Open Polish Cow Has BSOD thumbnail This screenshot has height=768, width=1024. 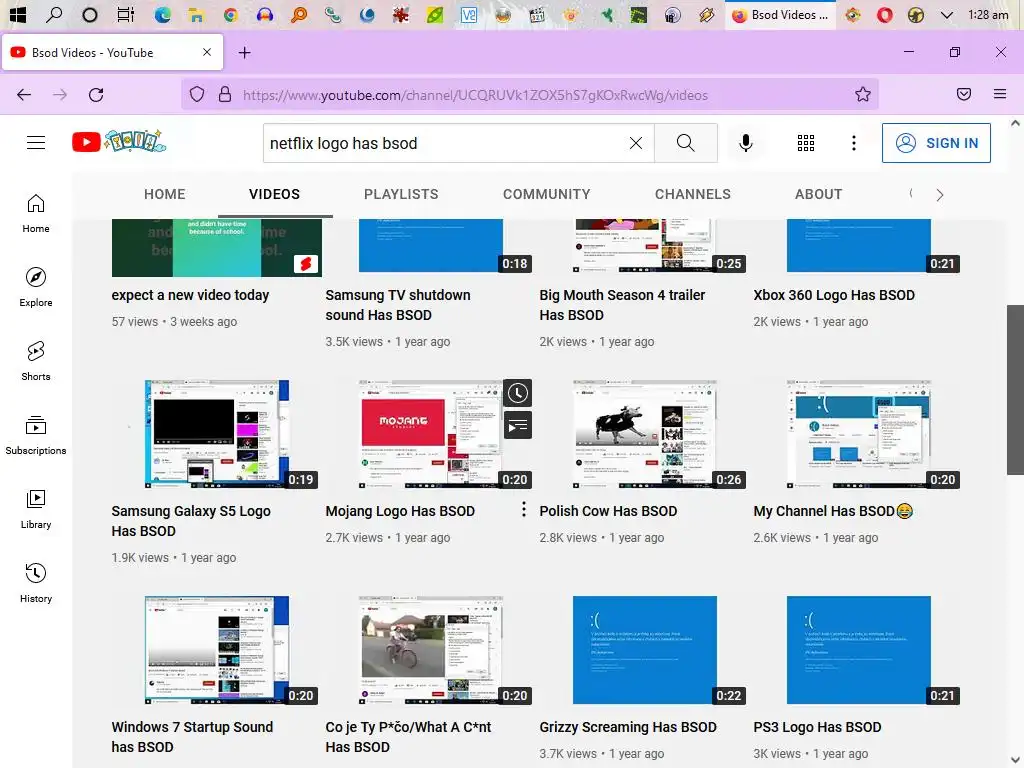coord(645,434)
